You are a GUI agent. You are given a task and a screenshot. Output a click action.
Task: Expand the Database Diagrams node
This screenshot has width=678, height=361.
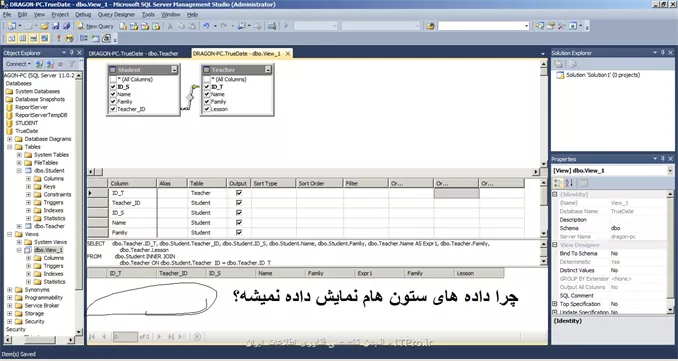(x=10, y=139)
